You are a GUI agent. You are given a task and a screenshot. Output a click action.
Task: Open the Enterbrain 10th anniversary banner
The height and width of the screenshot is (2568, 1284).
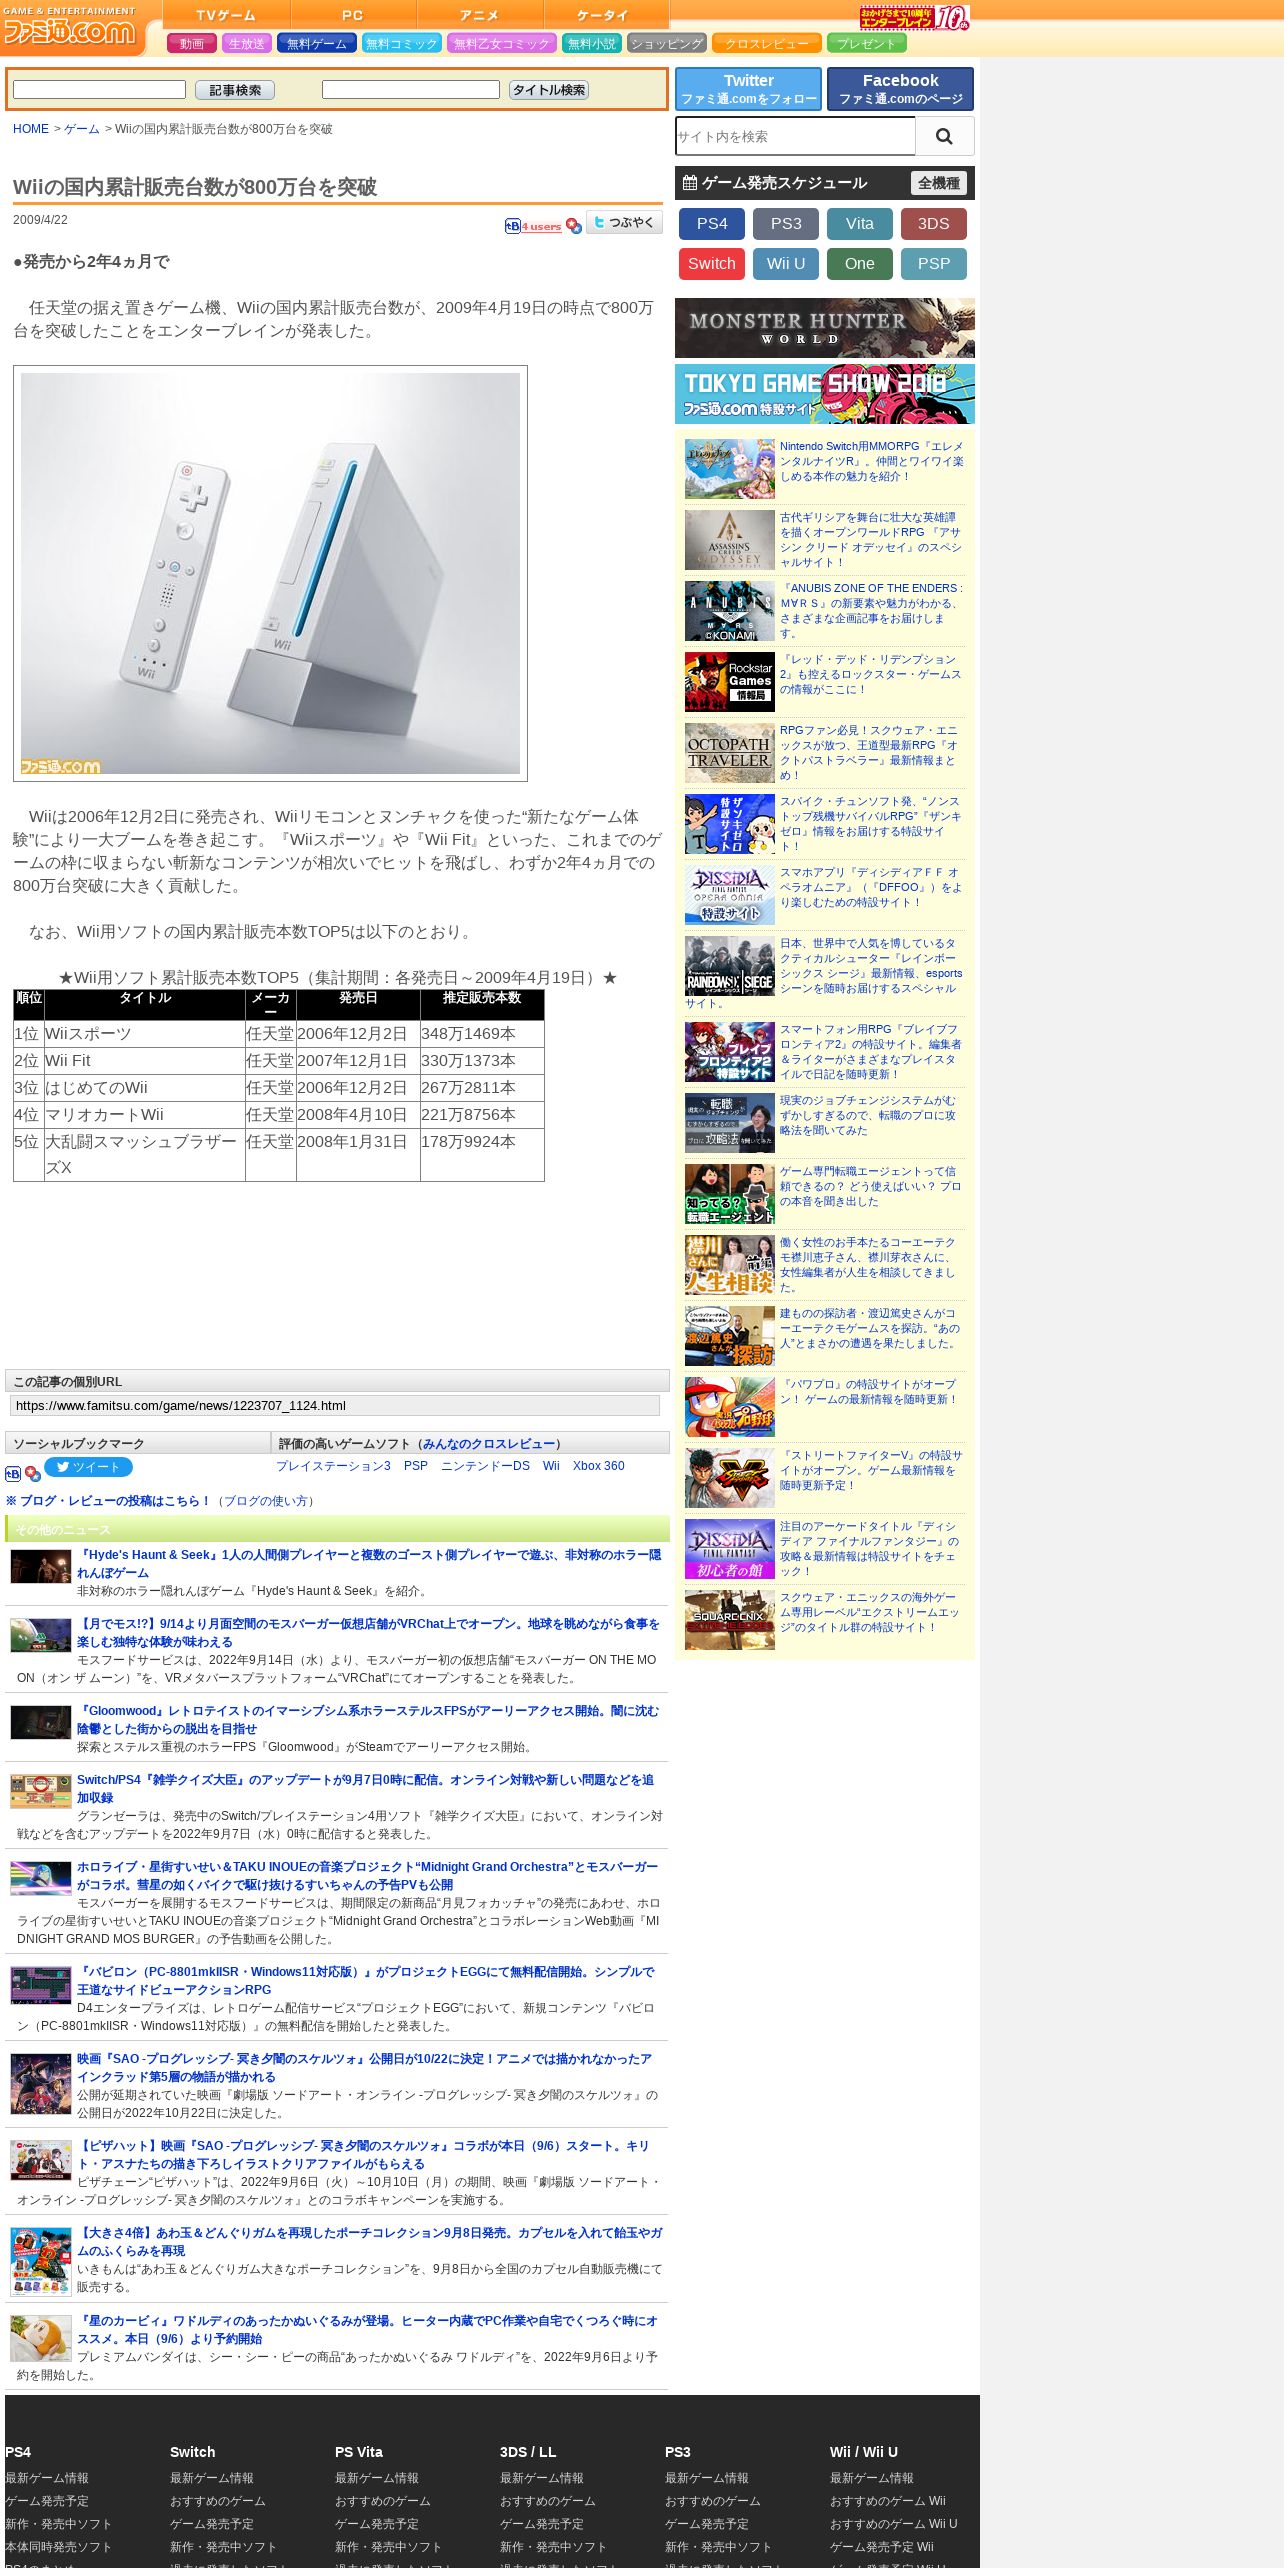tap(914, 17)
